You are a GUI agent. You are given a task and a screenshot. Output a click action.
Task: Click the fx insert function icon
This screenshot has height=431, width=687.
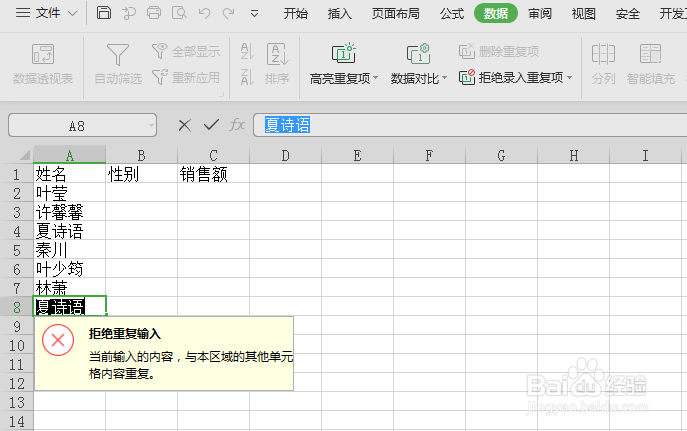click(237, 125)
